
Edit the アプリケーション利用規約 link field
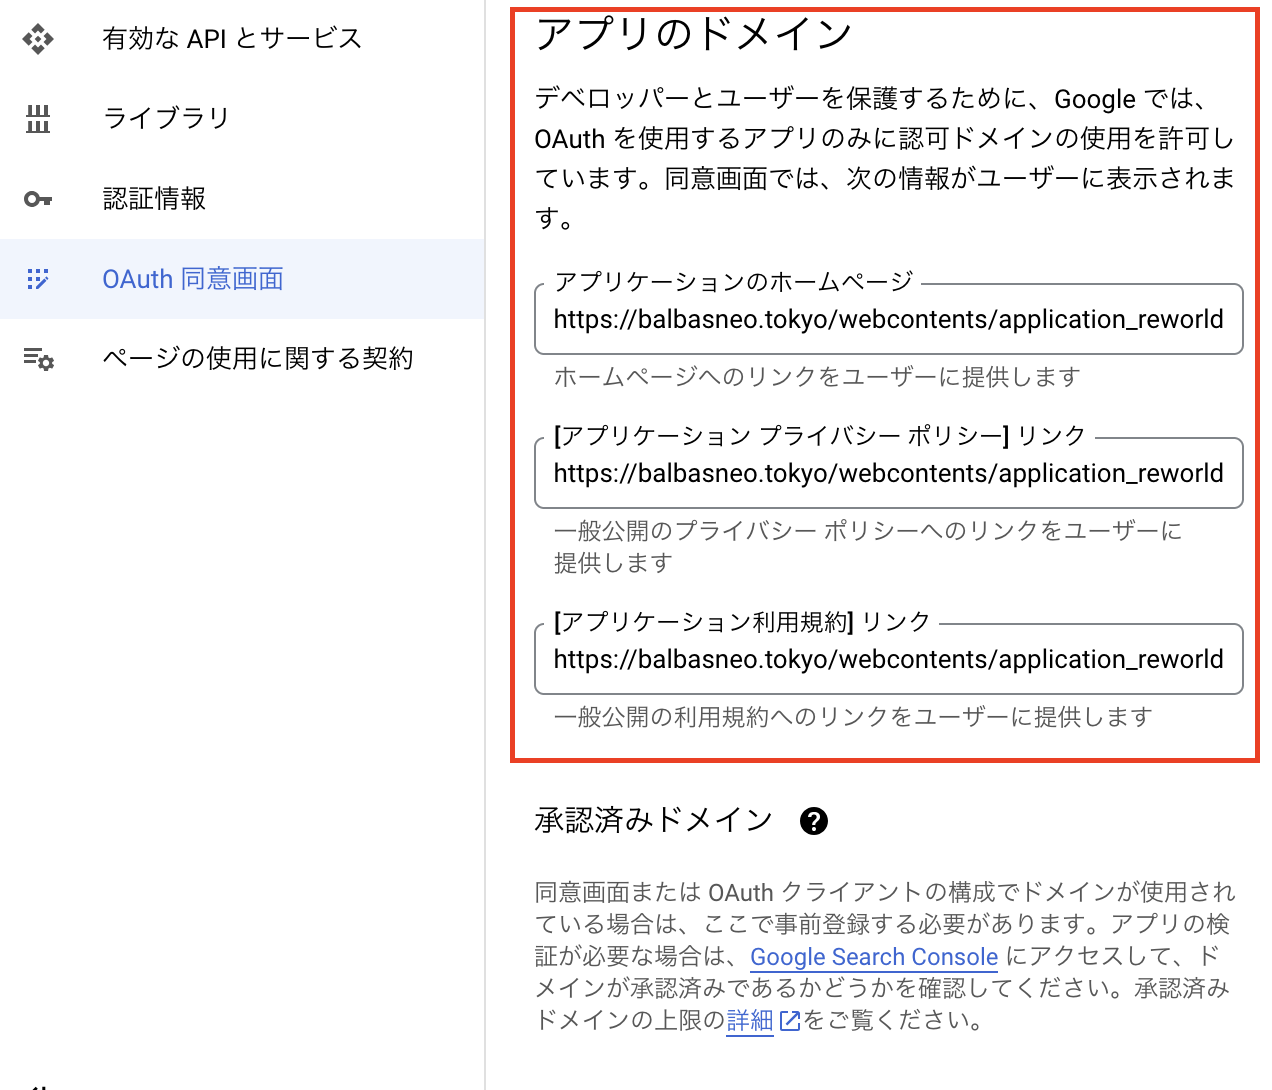coord(888,658)
